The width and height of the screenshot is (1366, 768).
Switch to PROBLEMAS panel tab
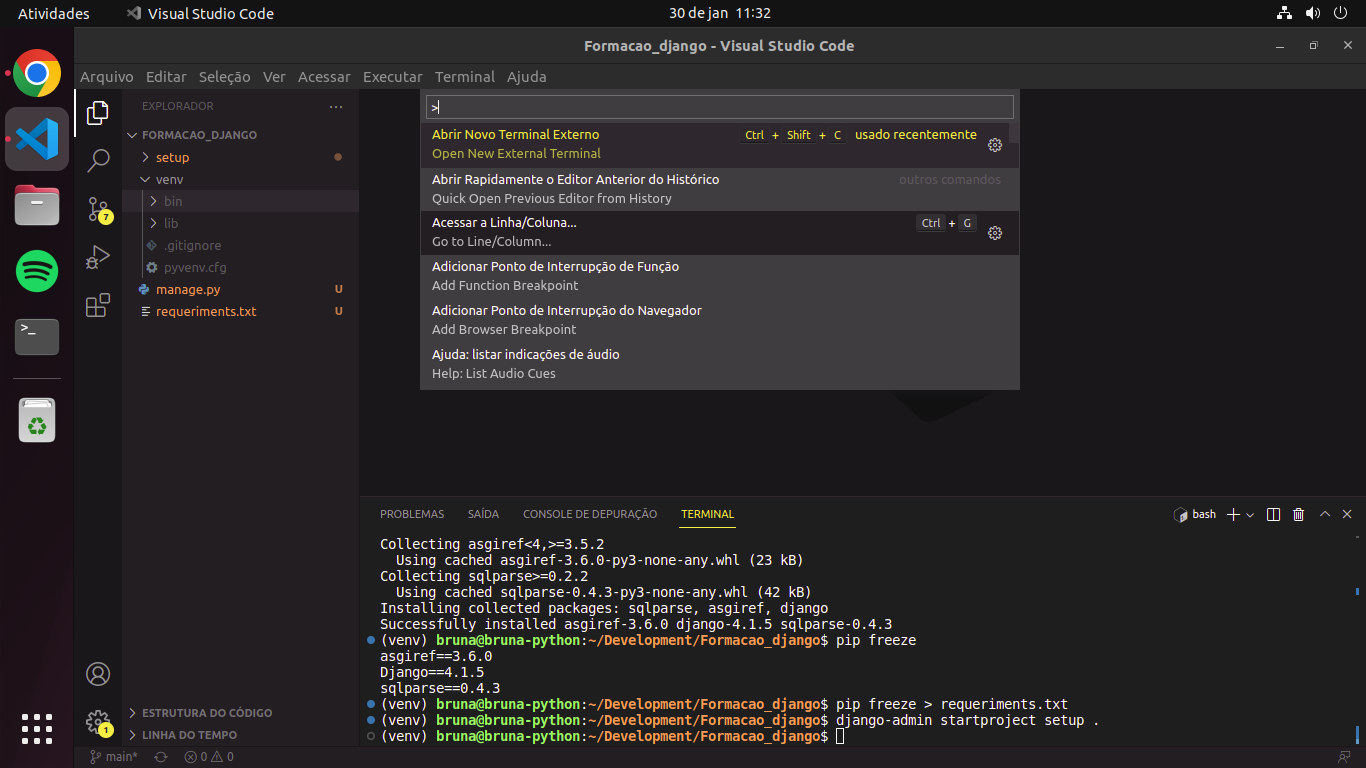(x=412, y=514)
